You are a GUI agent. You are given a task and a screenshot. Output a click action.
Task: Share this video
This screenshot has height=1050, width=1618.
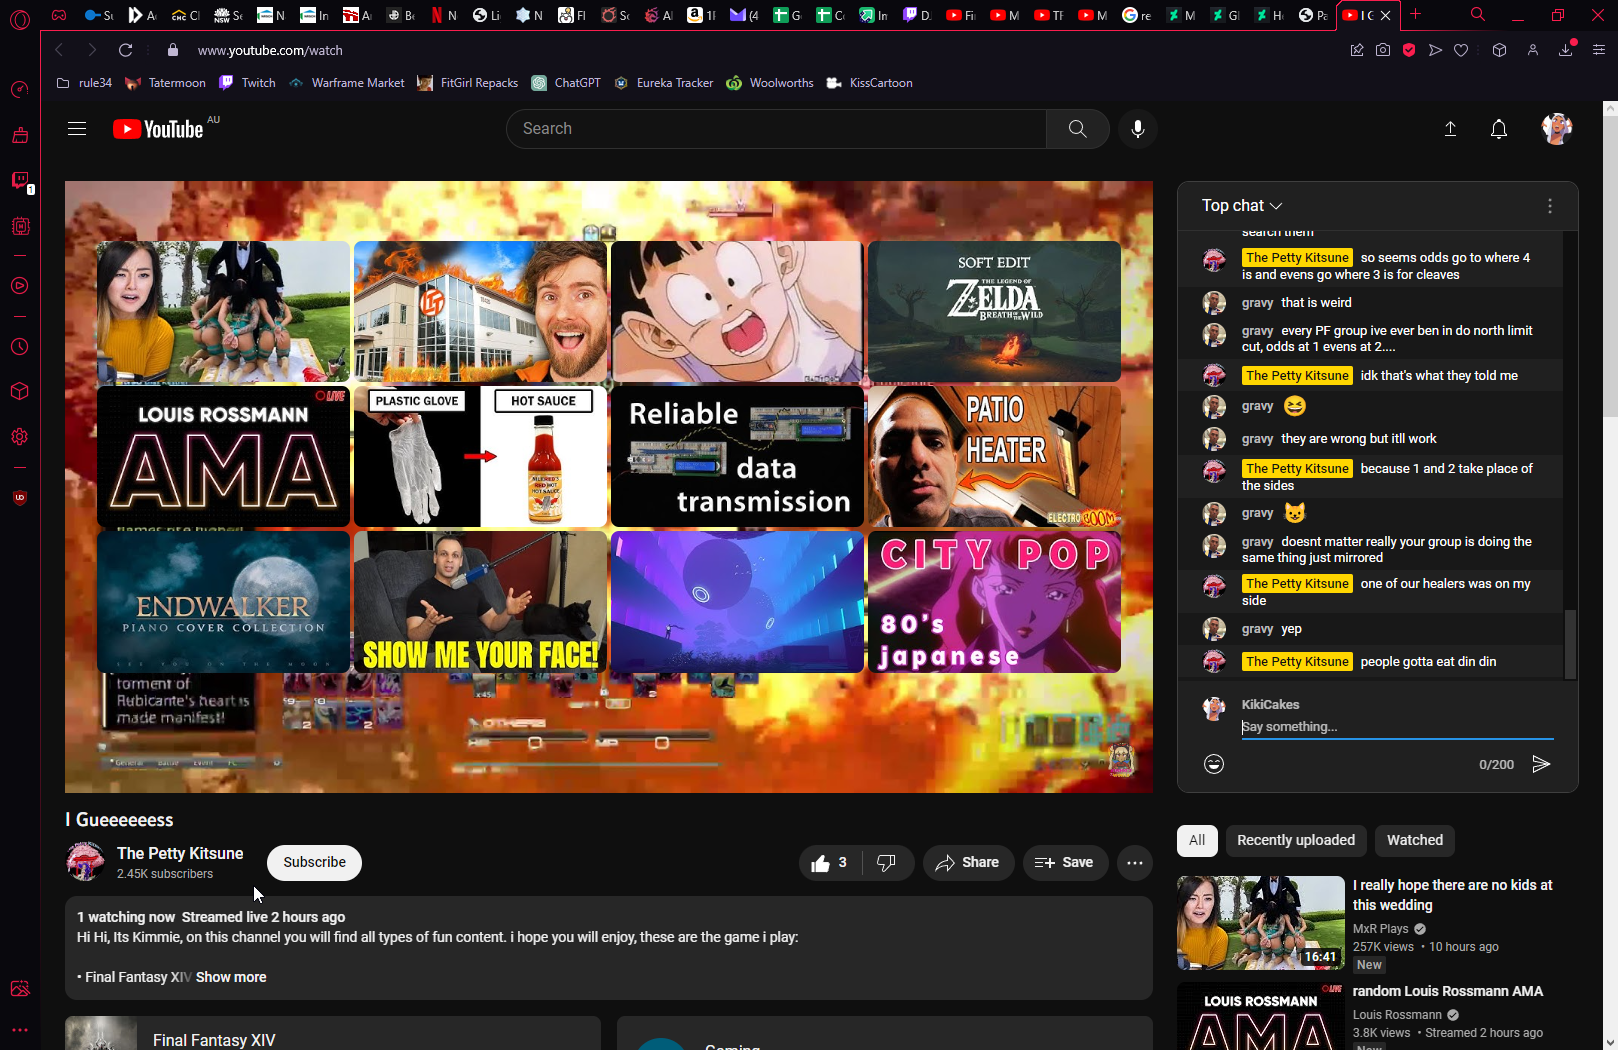click(968, 863)
